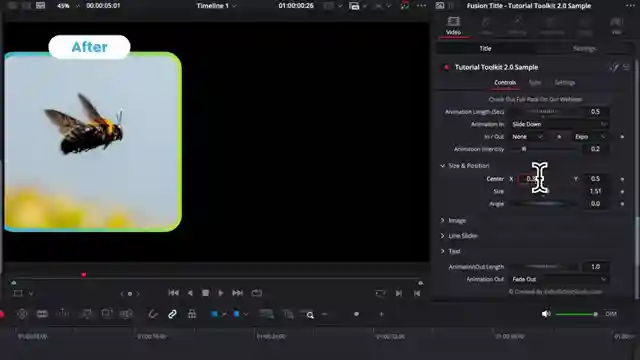Image resolution: width=640 pixels, height=360 pixels.
Task: Click the timeline timecode 01:00:00:26
Action: click(296, 6)
